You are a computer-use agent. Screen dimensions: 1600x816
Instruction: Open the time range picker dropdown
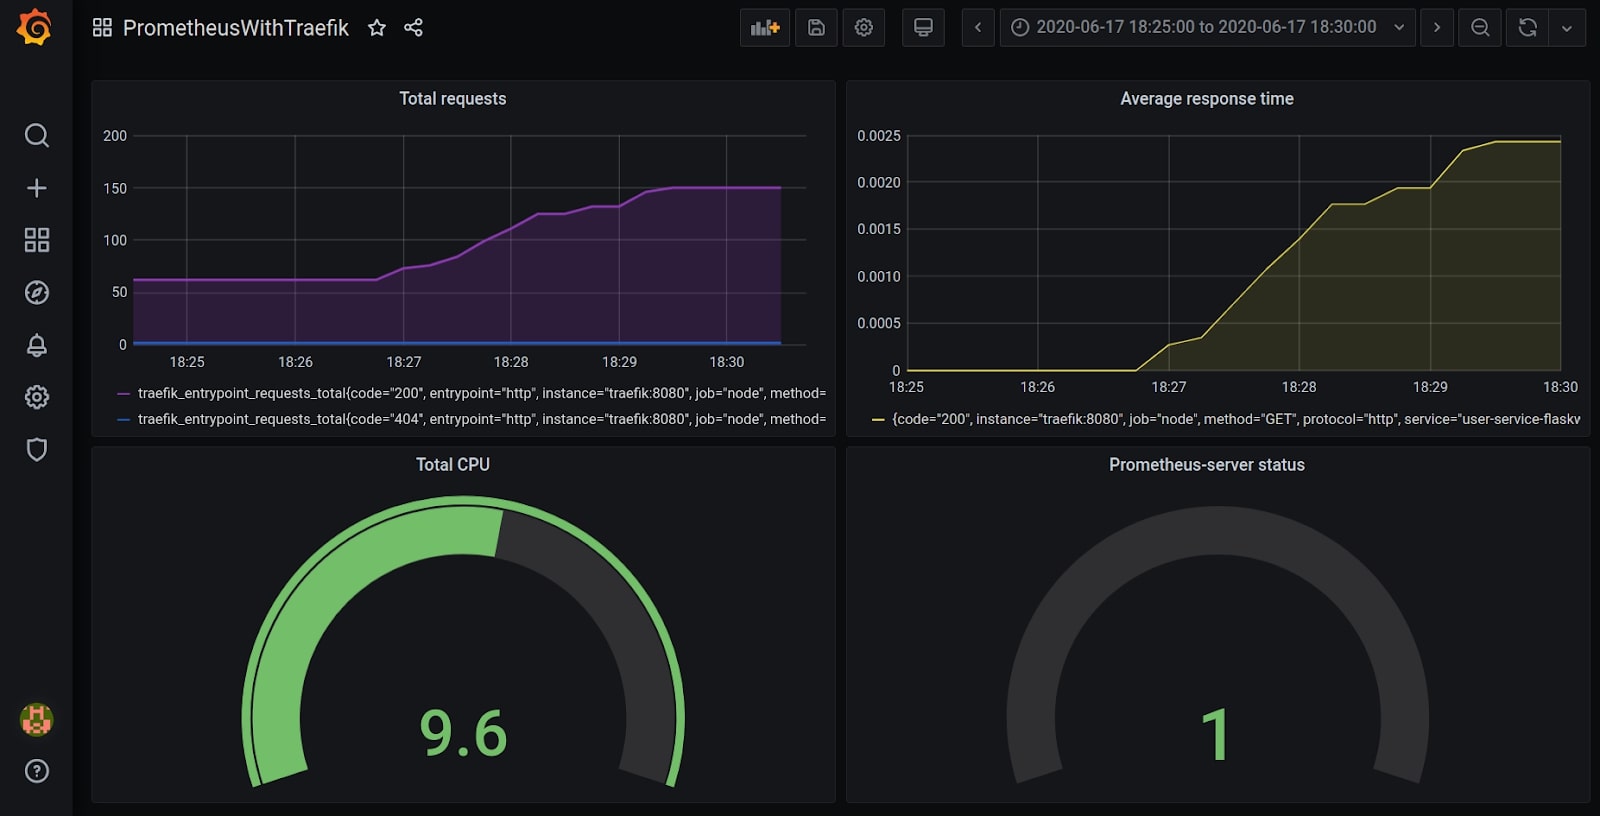point(1207,27)
